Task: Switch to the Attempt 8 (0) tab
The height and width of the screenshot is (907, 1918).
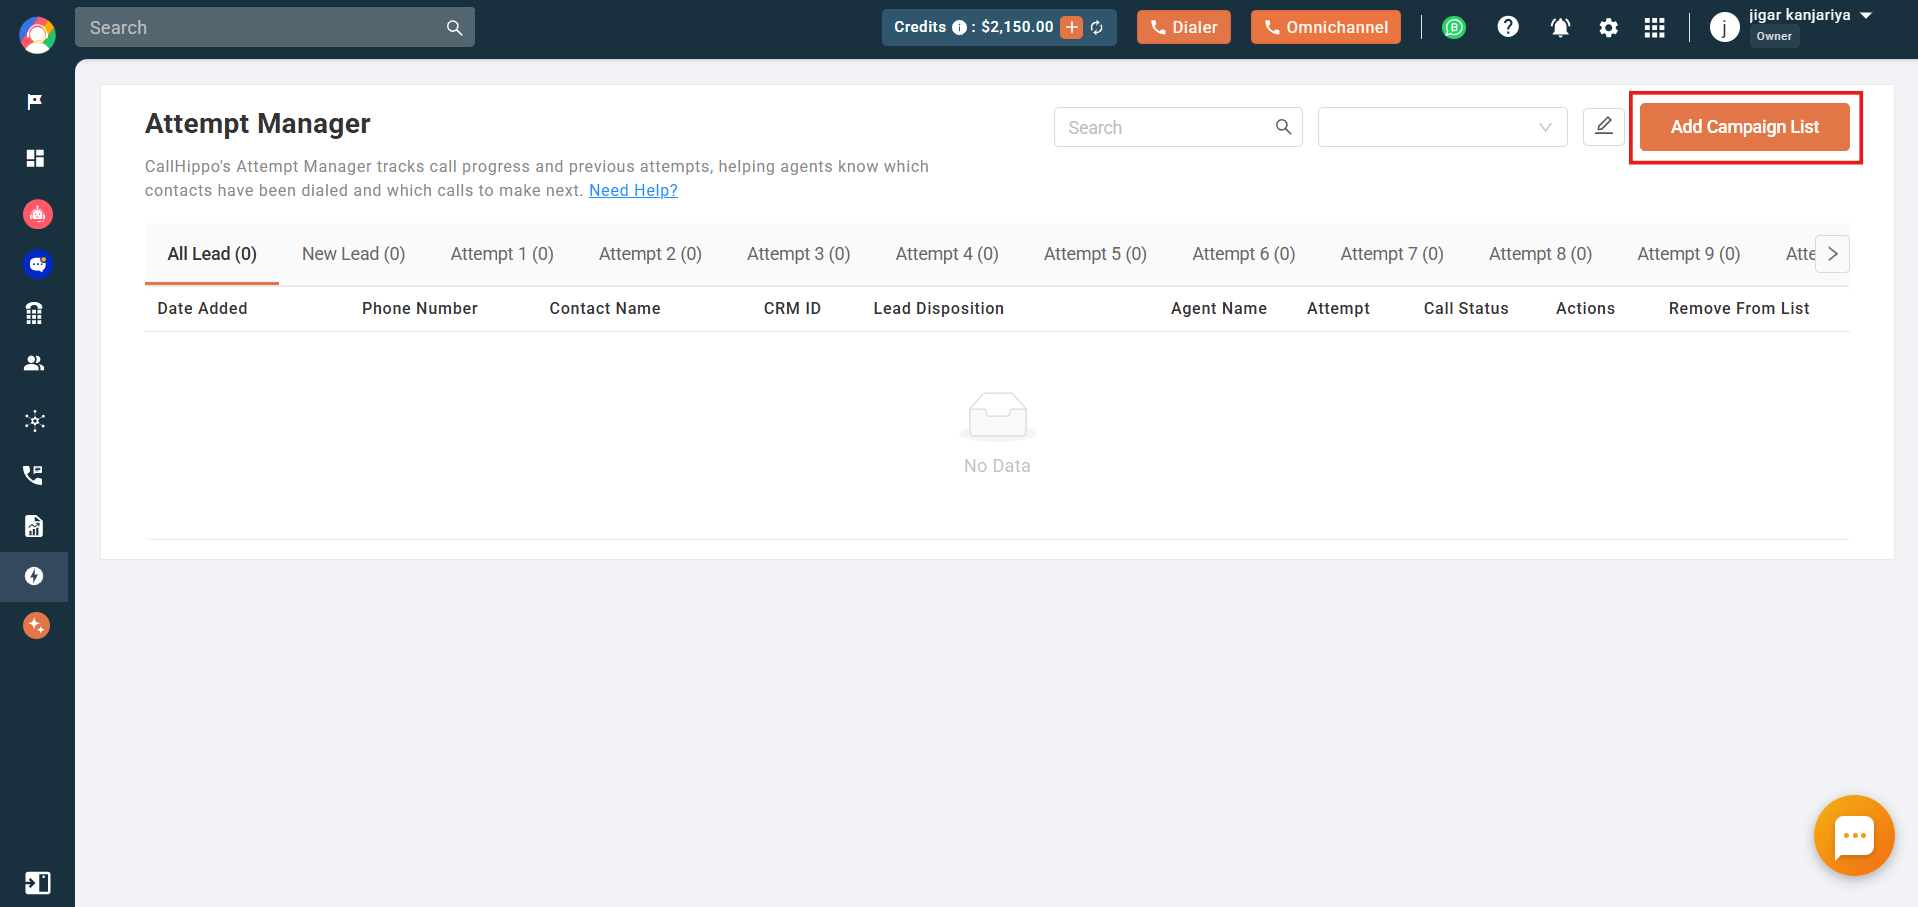Action: [x=1540, y=254]
